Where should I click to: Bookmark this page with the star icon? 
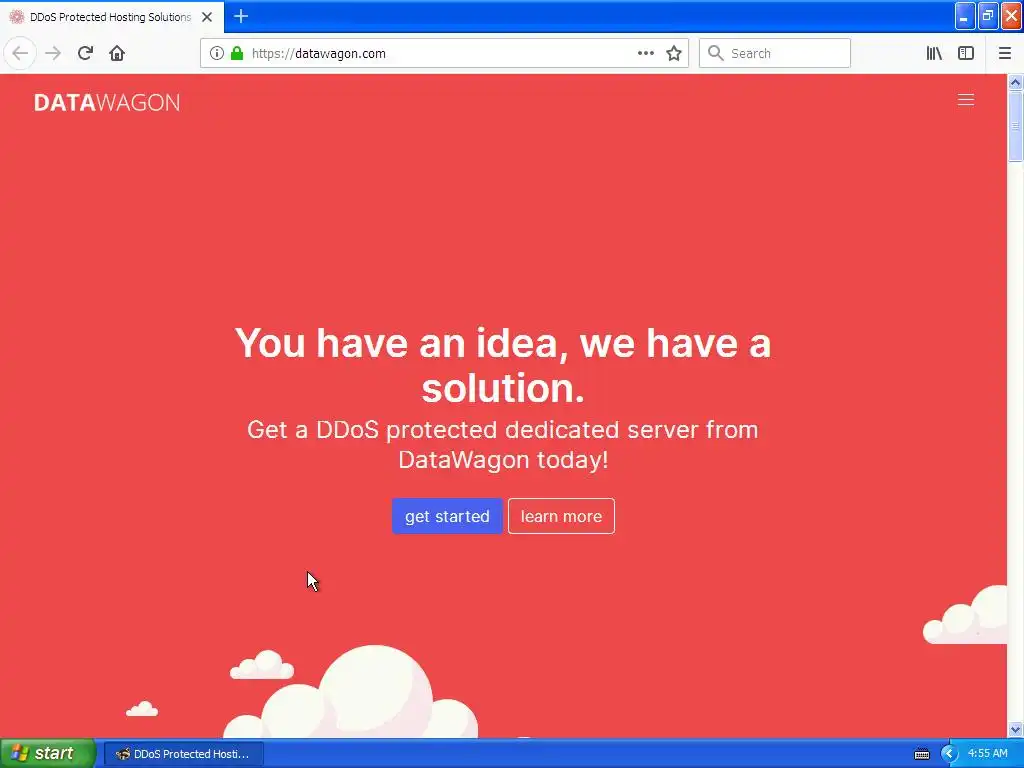click(x=674, y=53)
